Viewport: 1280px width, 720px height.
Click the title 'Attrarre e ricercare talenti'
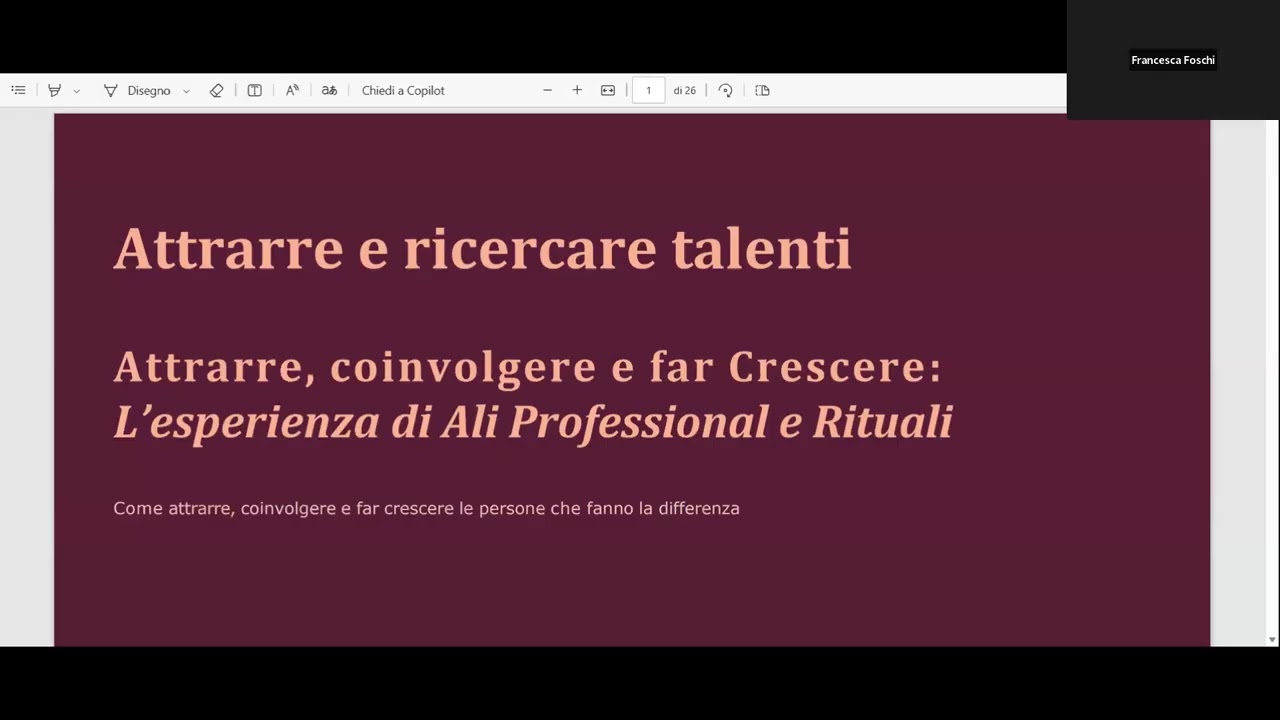482,249
